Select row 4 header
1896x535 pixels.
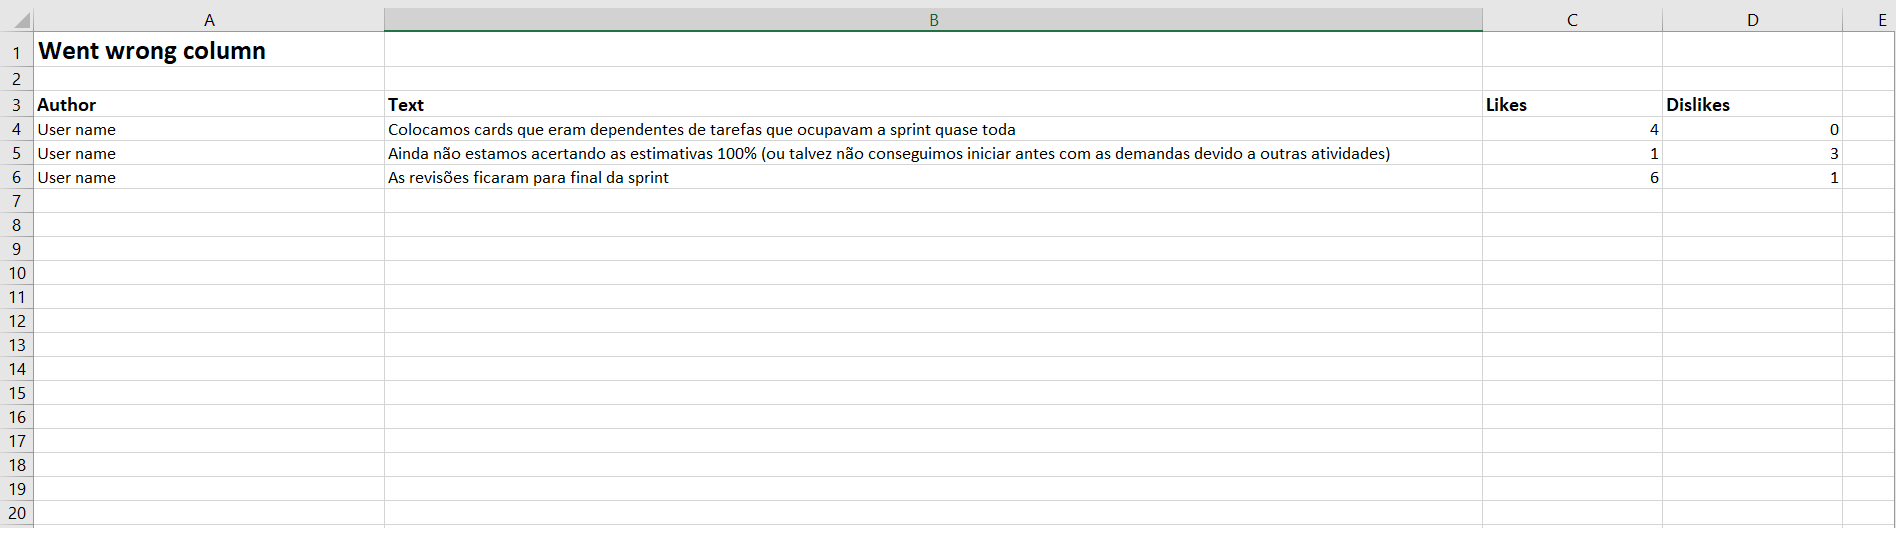(16, 130)
